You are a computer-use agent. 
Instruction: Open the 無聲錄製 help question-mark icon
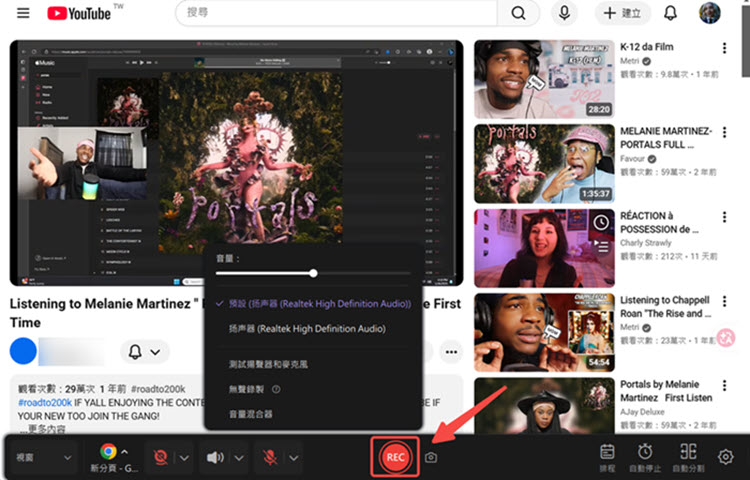pyautogui.click(x=276, y=389)
